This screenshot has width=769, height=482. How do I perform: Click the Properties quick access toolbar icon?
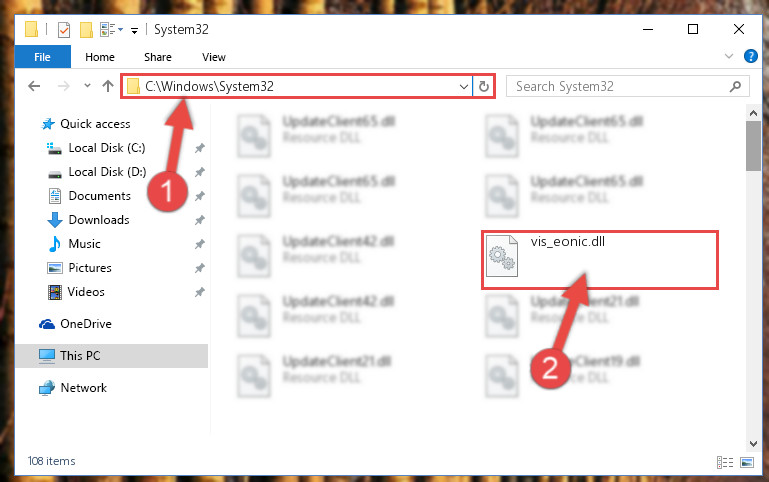click(64, 30)
